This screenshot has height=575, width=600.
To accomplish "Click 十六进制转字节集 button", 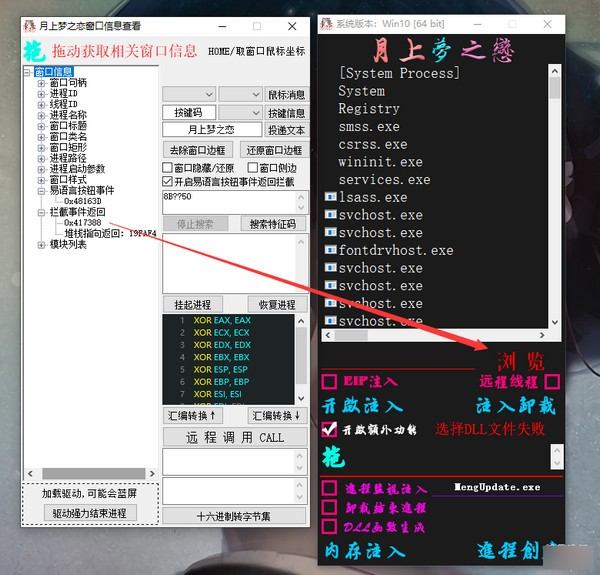I will [234, 516].
